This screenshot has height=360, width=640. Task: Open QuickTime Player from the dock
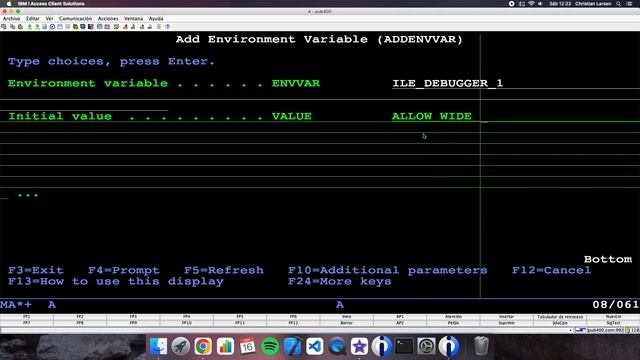click(x=337, y=347)
